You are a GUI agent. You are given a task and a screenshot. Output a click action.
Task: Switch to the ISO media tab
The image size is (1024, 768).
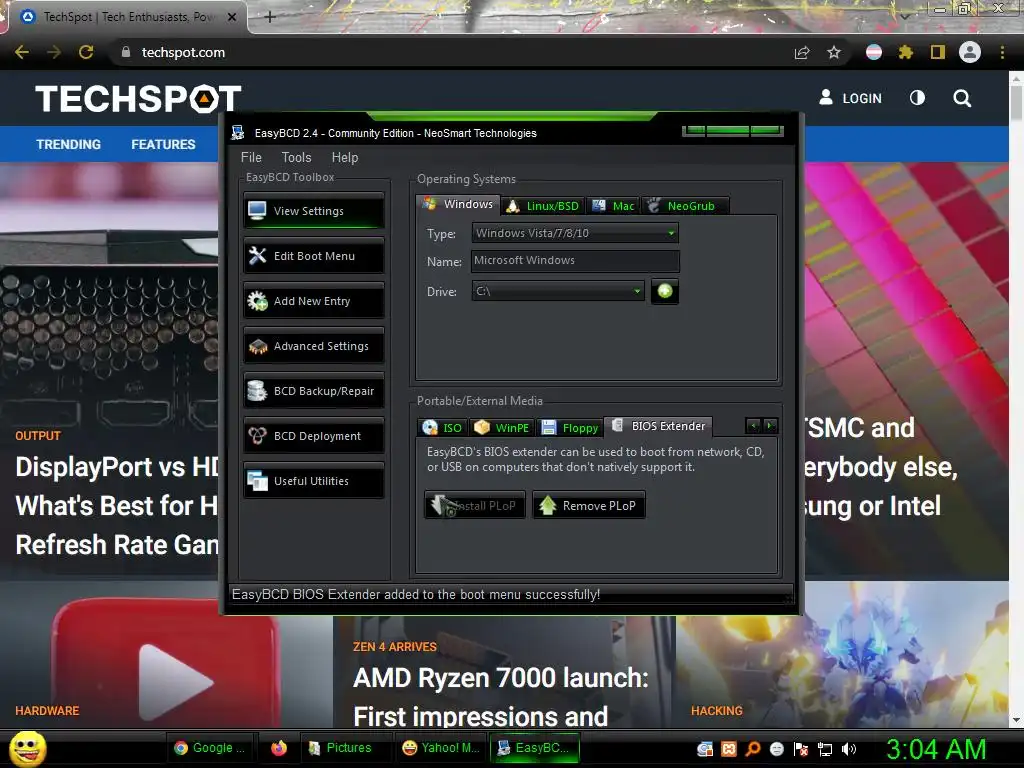pos(442,428)
